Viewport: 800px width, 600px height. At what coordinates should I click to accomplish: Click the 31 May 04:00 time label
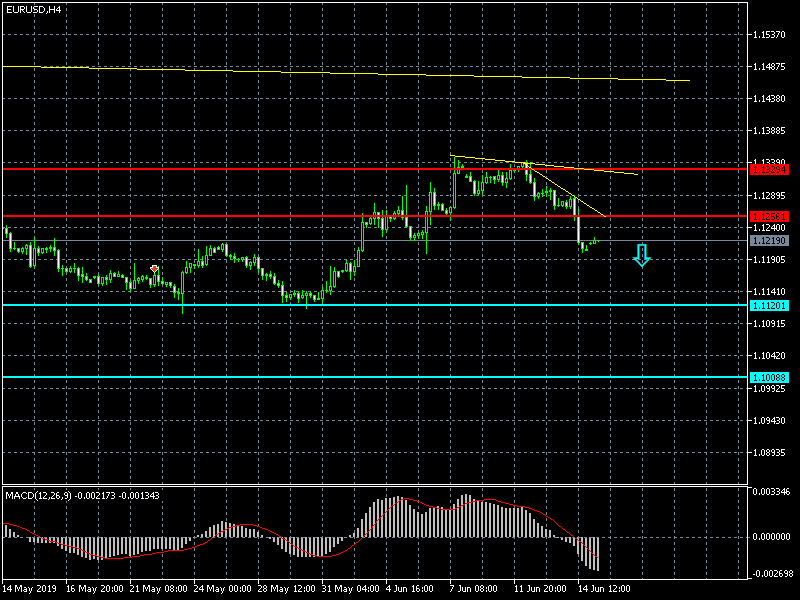(x=351, y=589)
